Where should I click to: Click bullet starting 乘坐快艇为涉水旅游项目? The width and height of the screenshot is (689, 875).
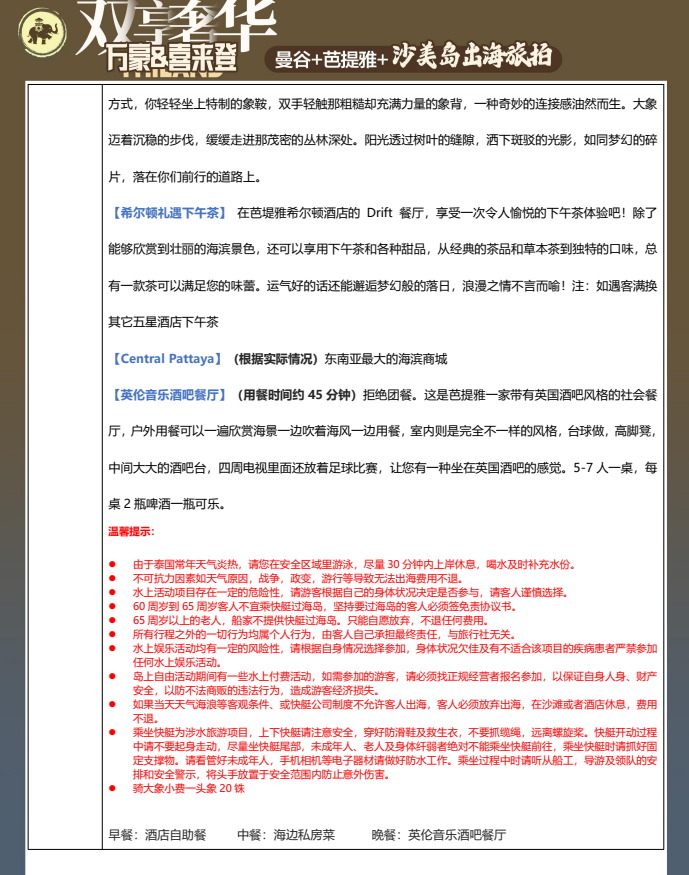[394, 753]
